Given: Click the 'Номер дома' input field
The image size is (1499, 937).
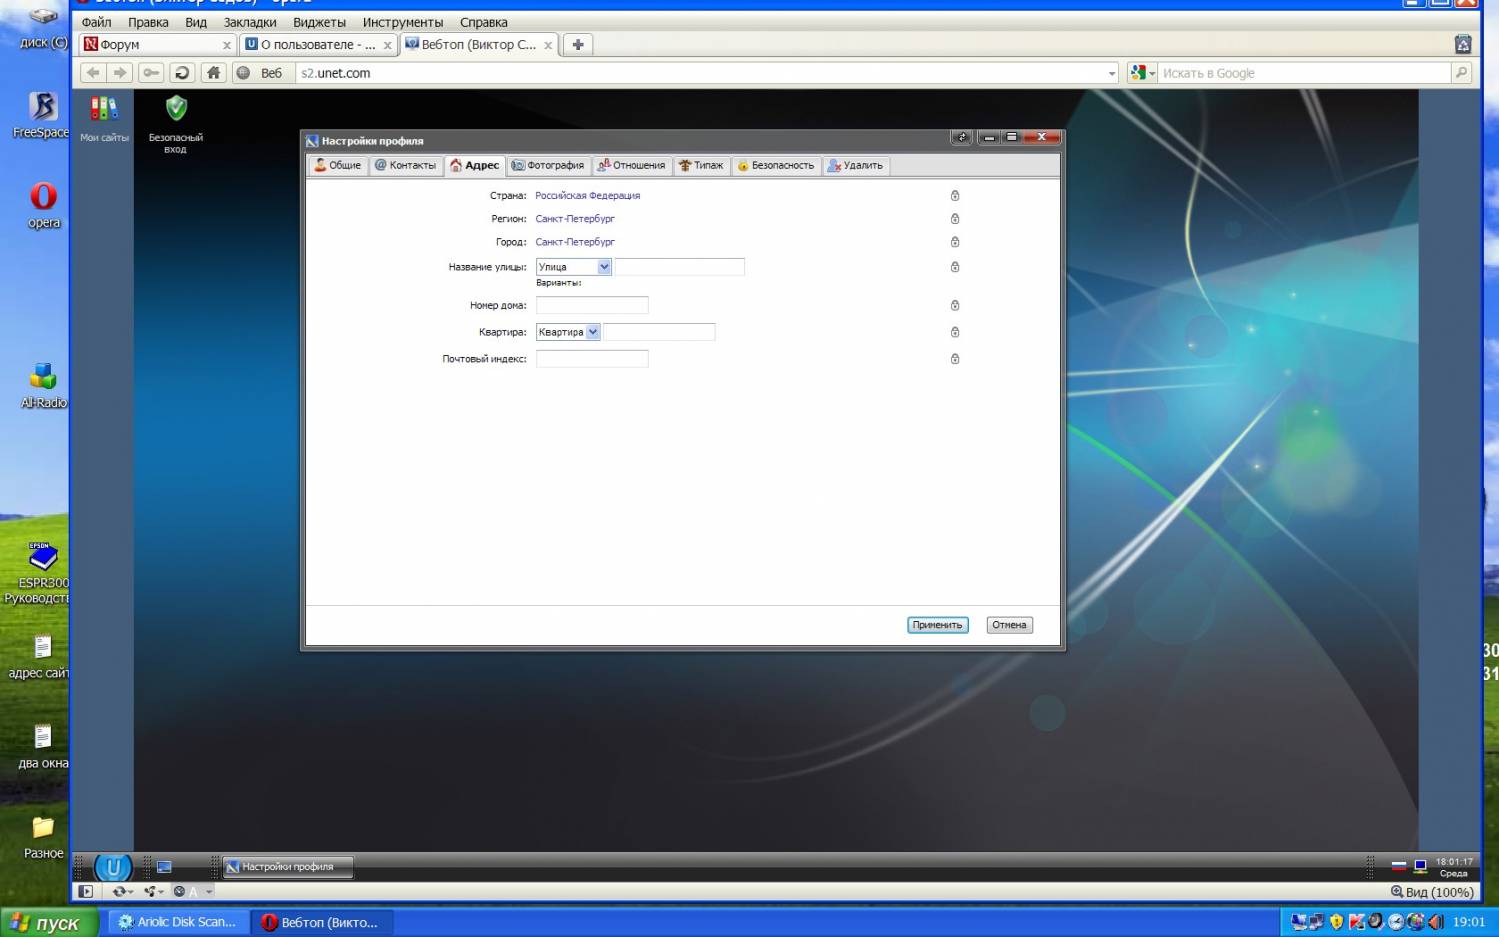Looking at the screenshot, I should 592,306.
